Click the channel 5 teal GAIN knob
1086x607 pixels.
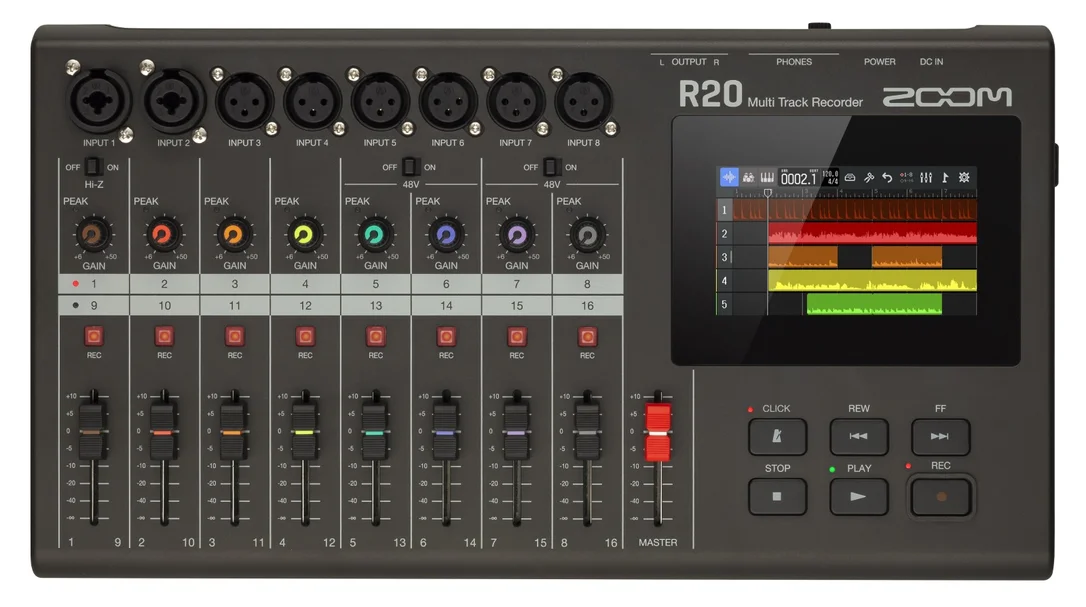pos(375,236)
